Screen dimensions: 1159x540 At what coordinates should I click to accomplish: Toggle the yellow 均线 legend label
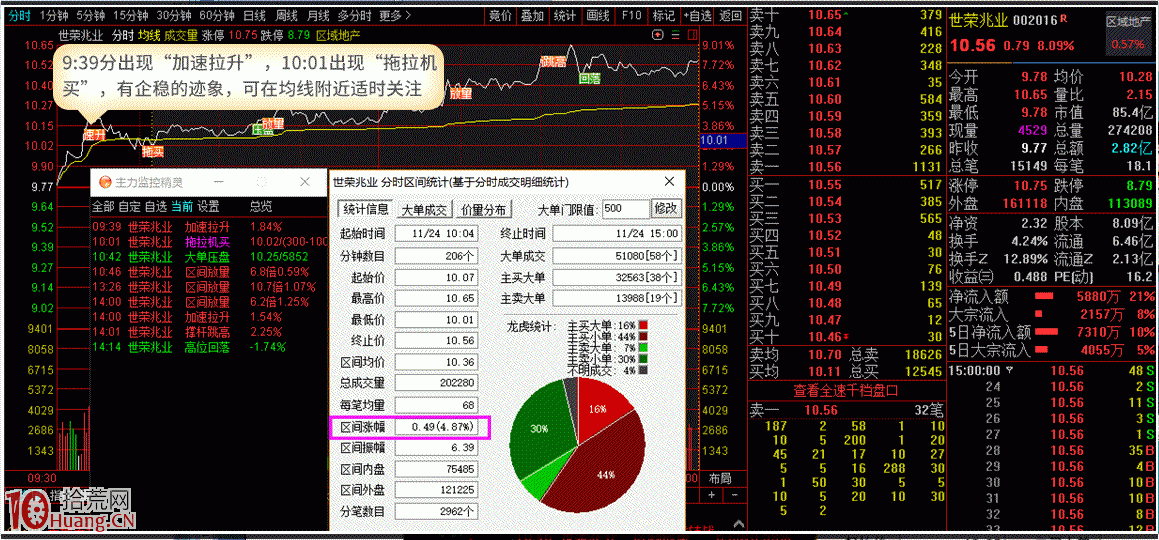click(149, 35)
